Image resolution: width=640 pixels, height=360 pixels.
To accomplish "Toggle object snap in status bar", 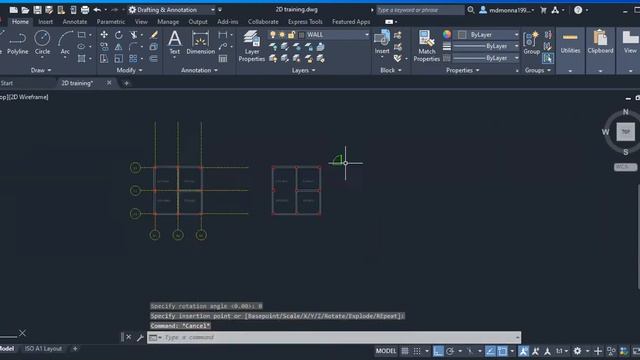I will (x=502, y=351).
